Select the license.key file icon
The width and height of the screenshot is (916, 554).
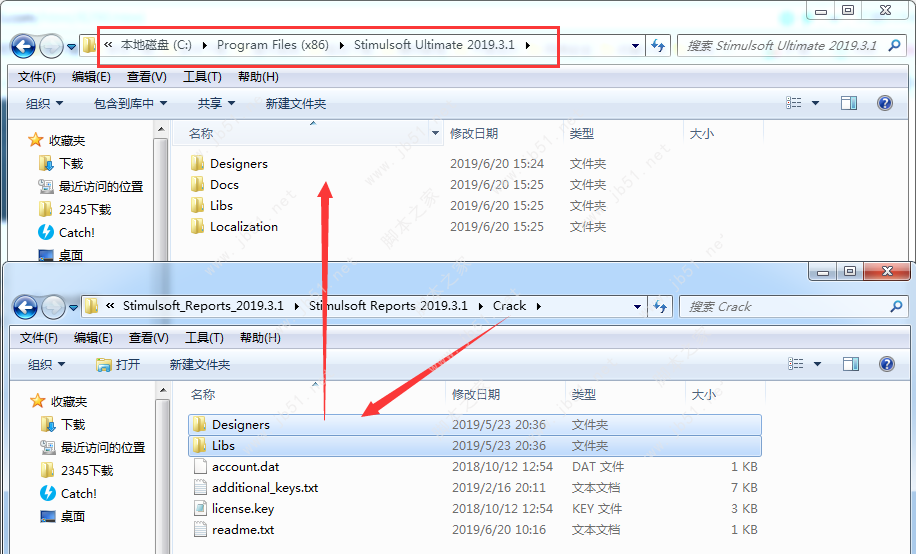(x=200, y=508)
